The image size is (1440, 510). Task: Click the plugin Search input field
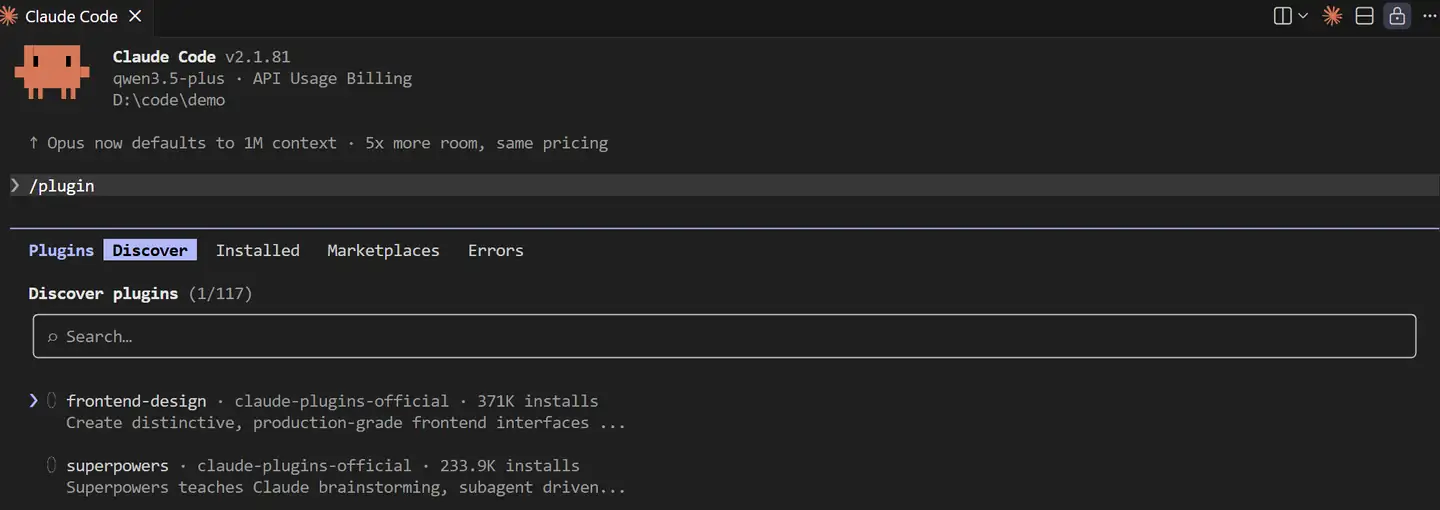724,336
